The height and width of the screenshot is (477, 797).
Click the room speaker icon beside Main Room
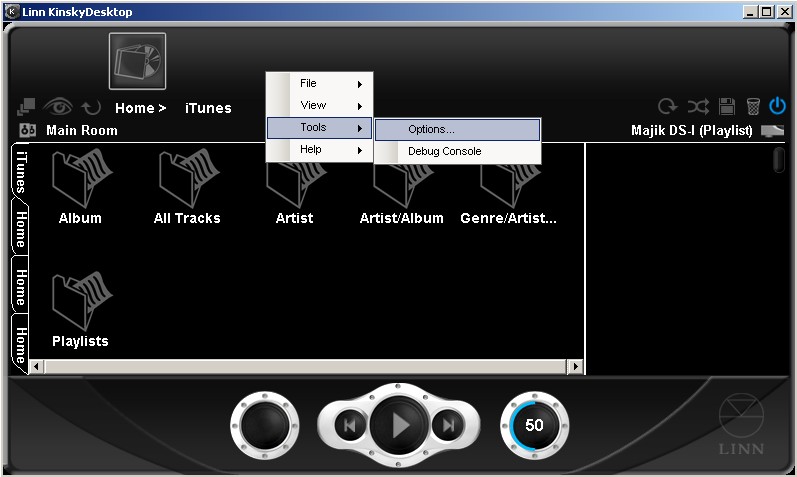tap(27, 130)
